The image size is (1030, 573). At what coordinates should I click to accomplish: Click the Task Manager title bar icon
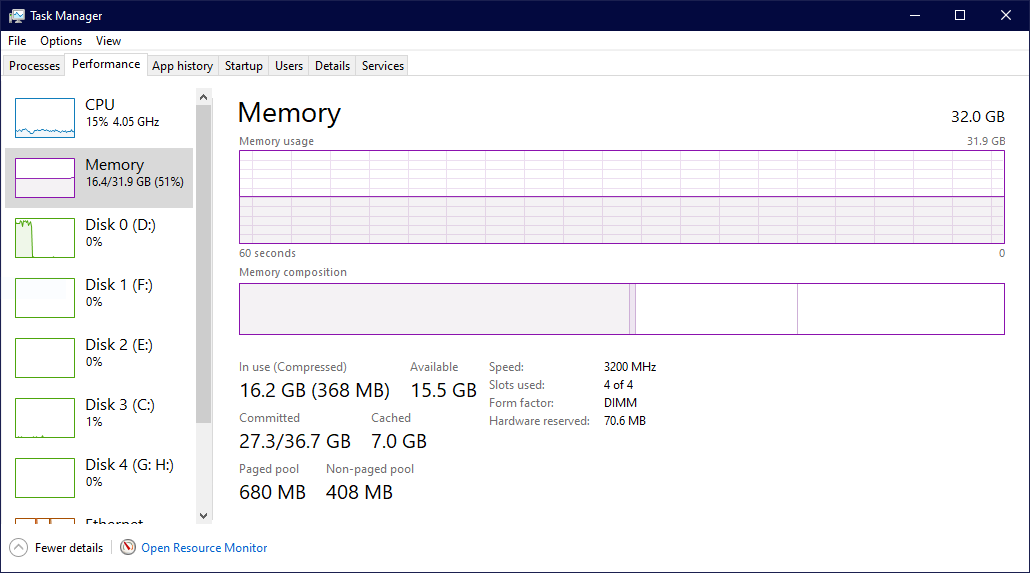tap(17, 15)
